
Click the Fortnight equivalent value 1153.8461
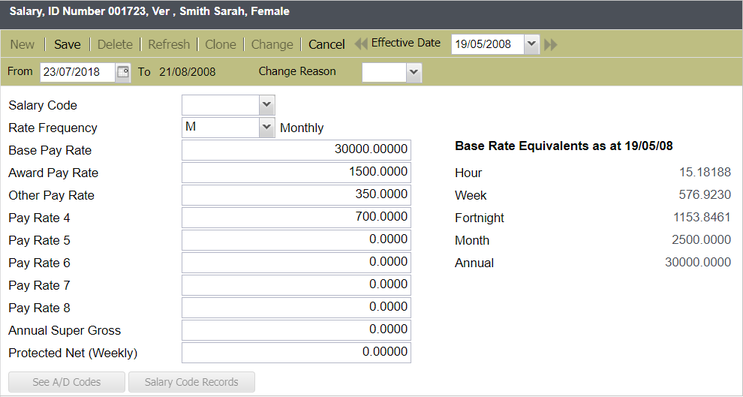pos(702,217)
